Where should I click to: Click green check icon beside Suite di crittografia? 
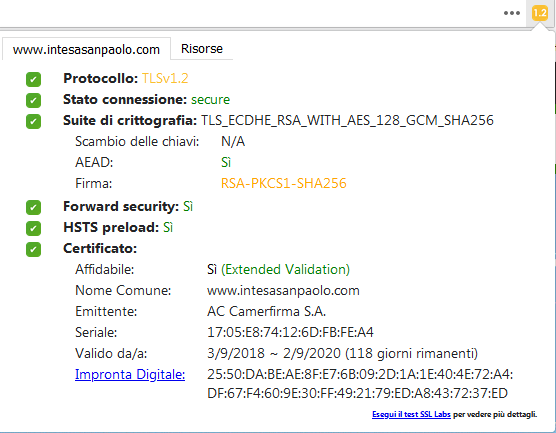click(33, 121)
